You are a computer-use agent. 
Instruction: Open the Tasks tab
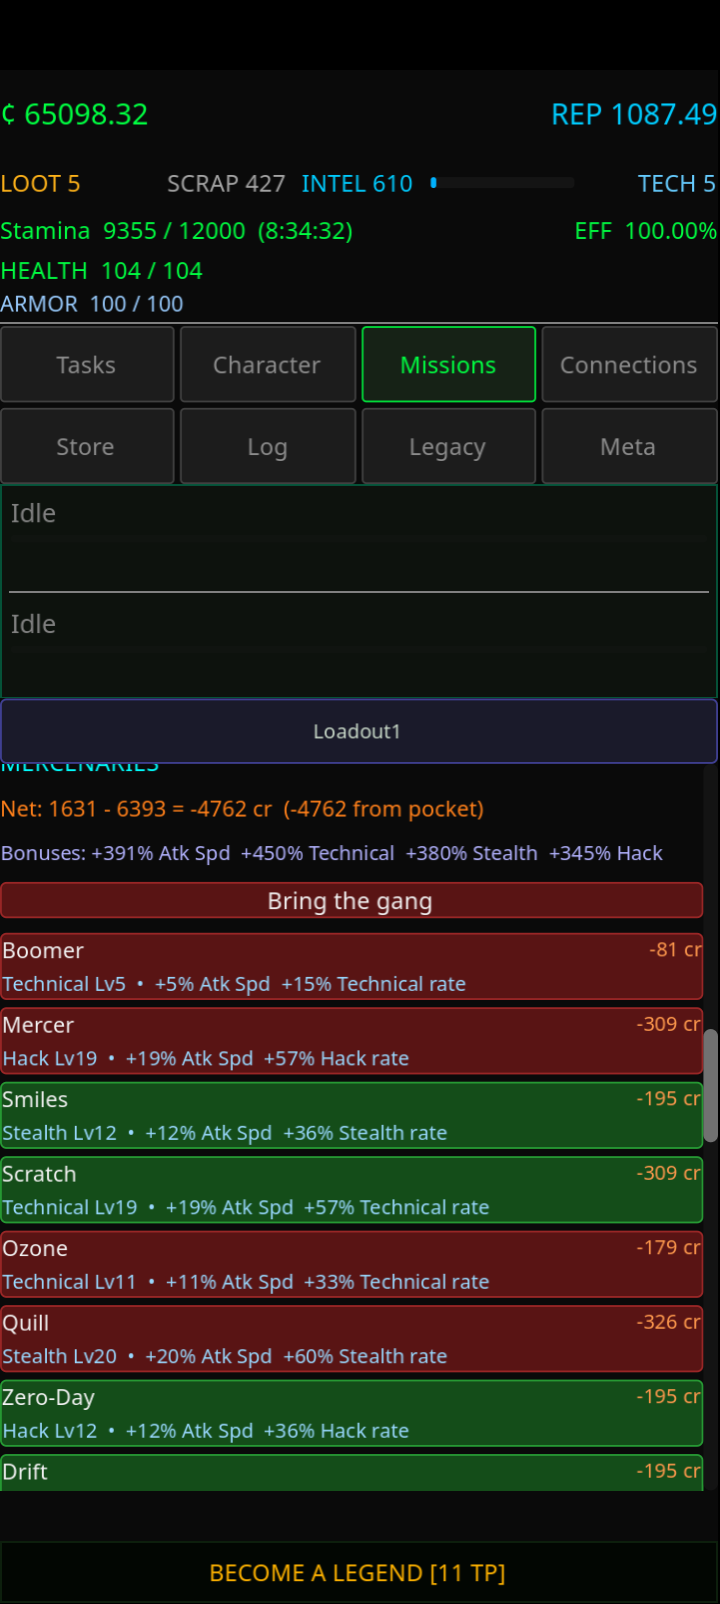coord(87,365)
